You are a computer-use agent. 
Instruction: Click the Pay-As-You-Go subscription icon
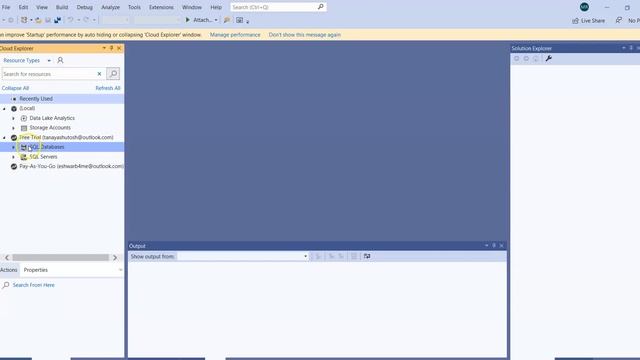coord(14,167)
